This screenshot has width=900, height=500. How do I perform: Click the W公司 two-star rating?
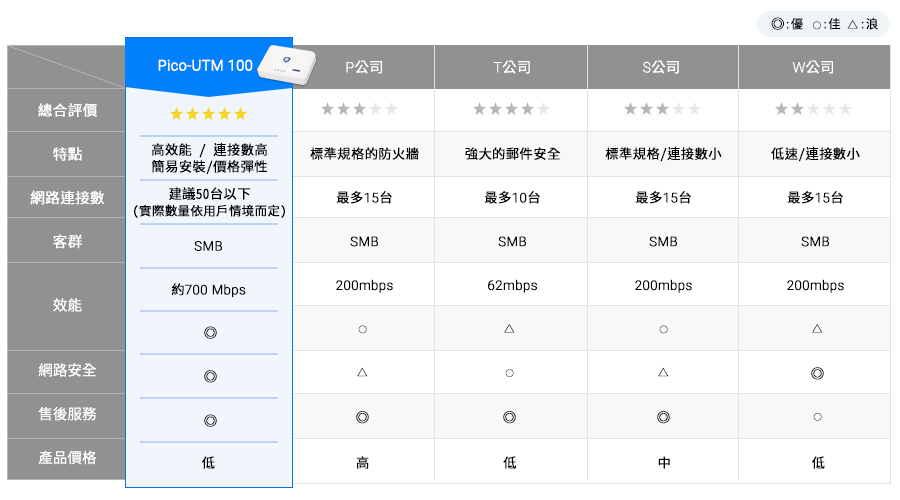point(813,109)
